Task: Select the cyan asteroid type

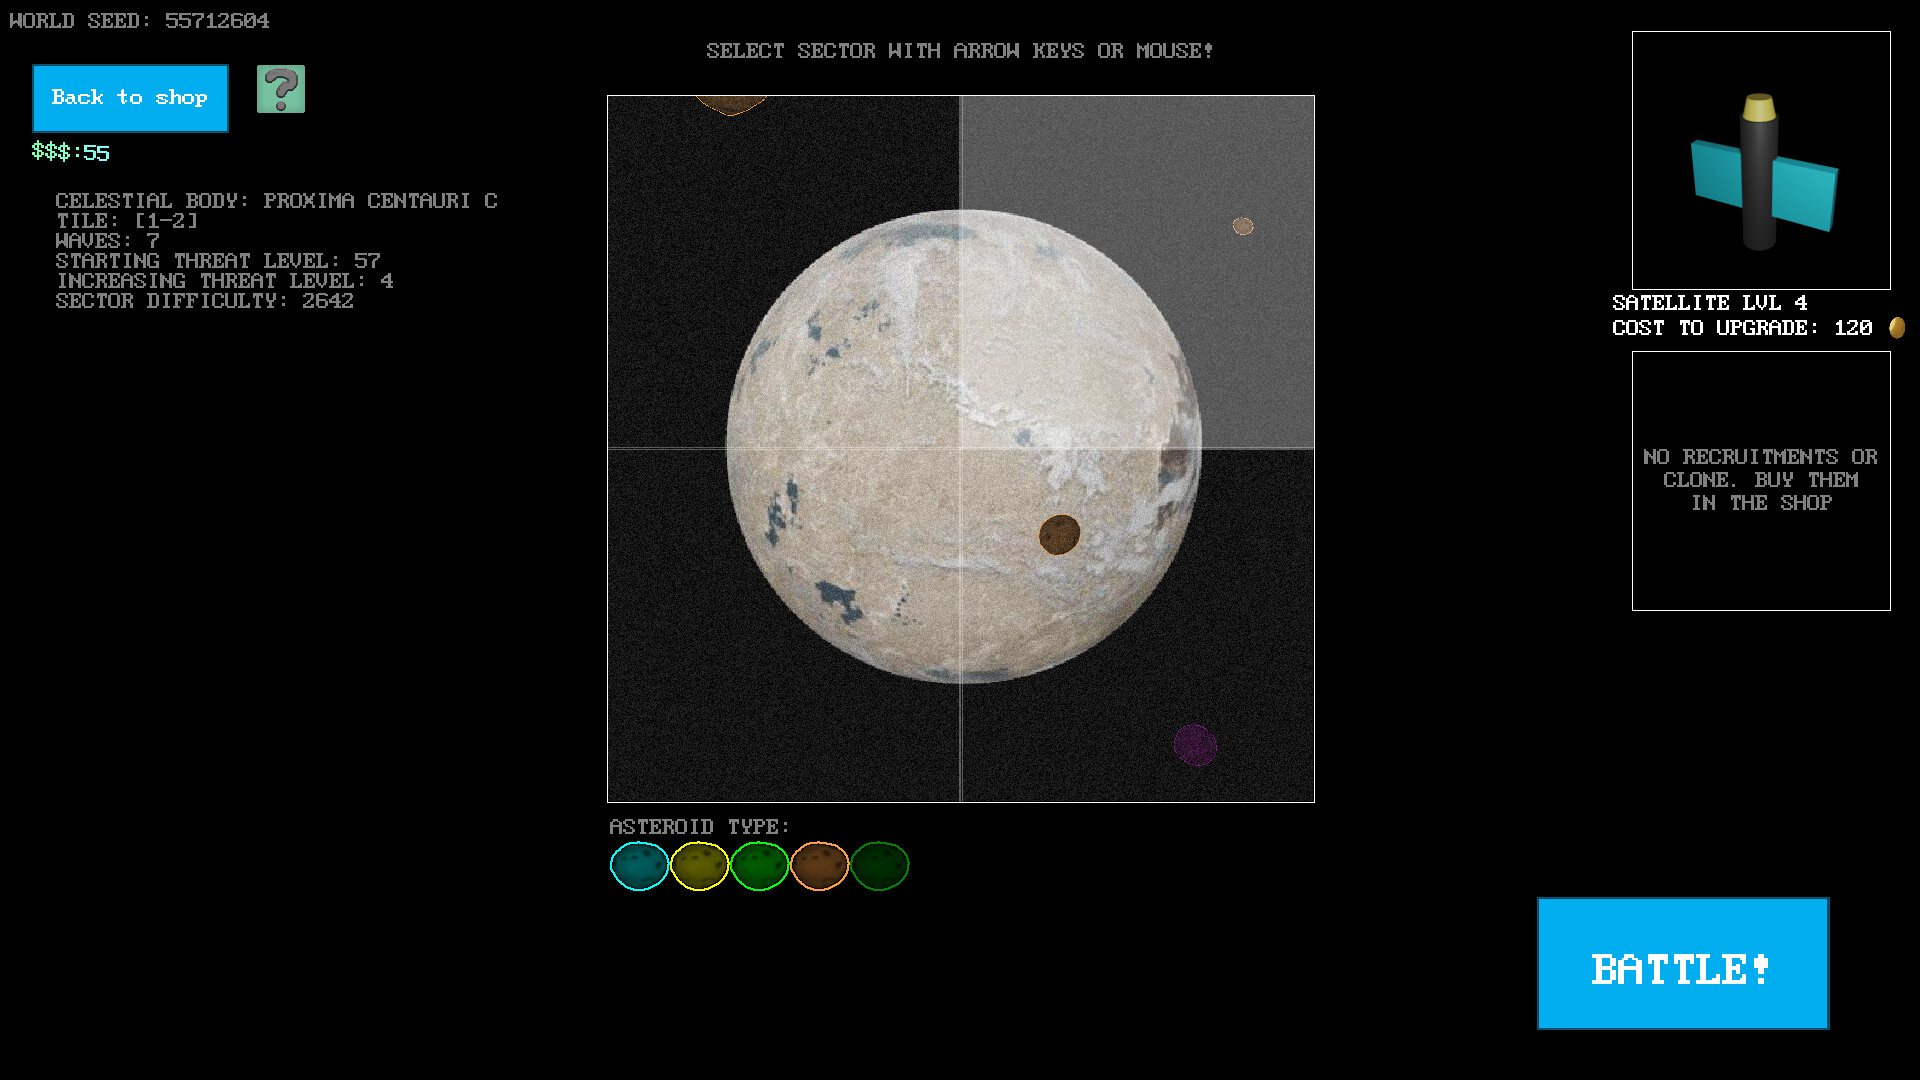Action: (x=639, y=866)
